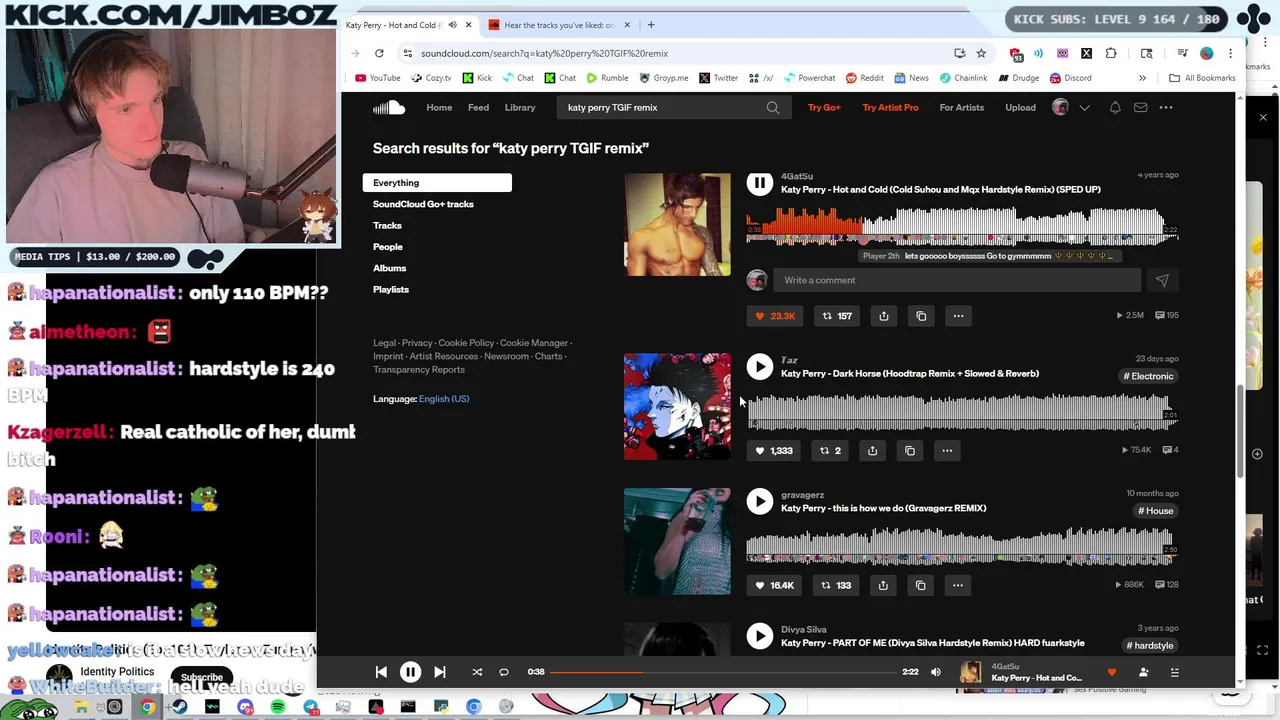Seek in the Dark Horse remix waveform
This screenshot has width=1280, height=720.
tap(962, 412)
